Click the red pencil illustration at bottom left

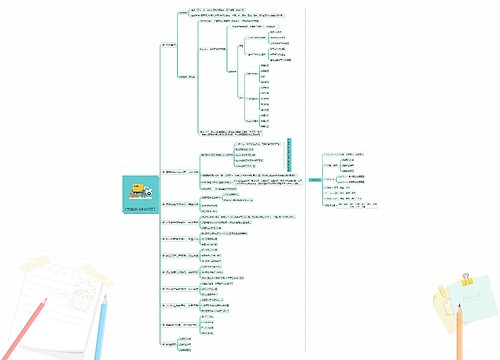[23, 329]
